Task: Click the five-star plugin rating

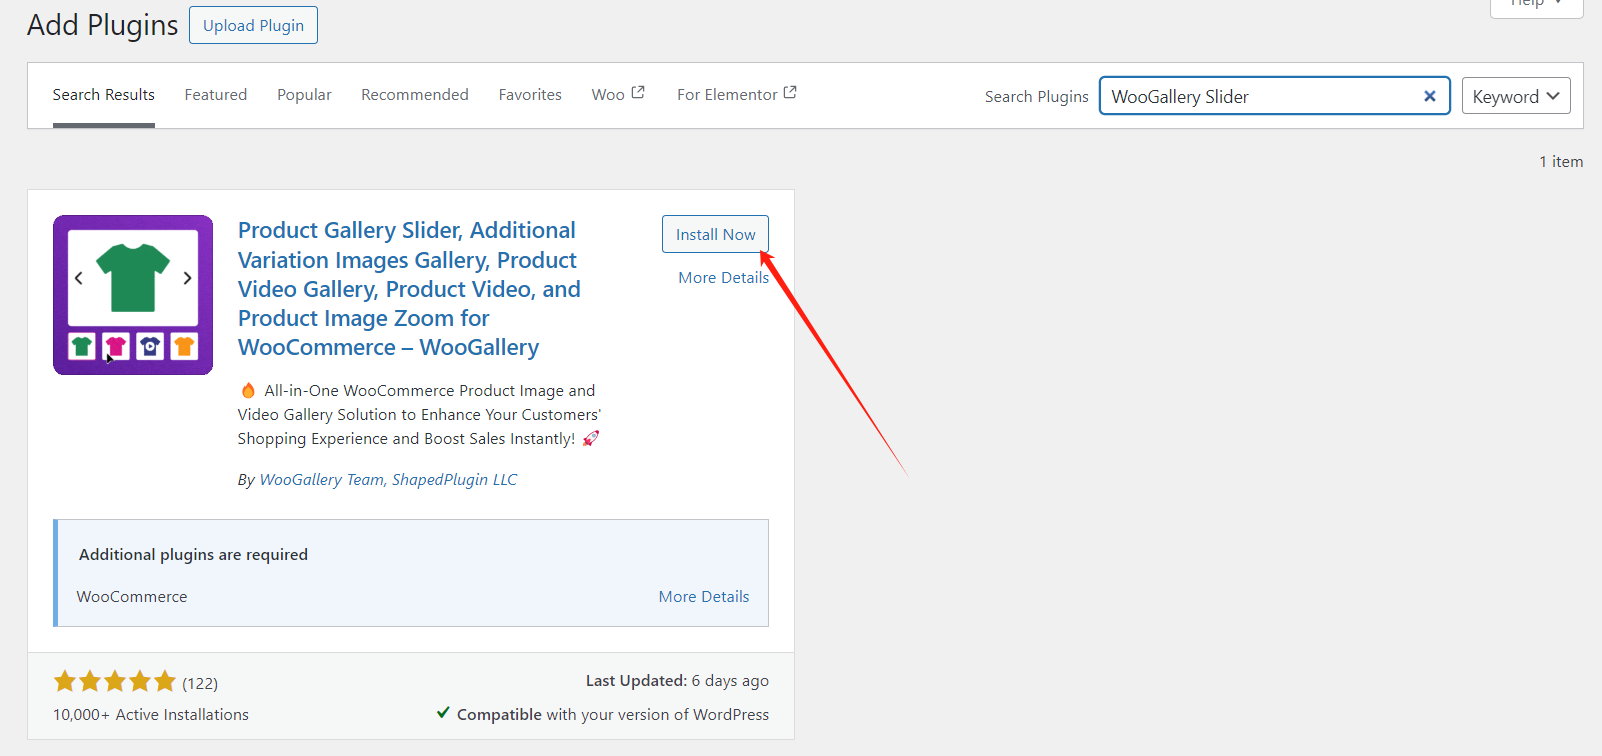Action: pyautogui.click(x=115, y=682)
